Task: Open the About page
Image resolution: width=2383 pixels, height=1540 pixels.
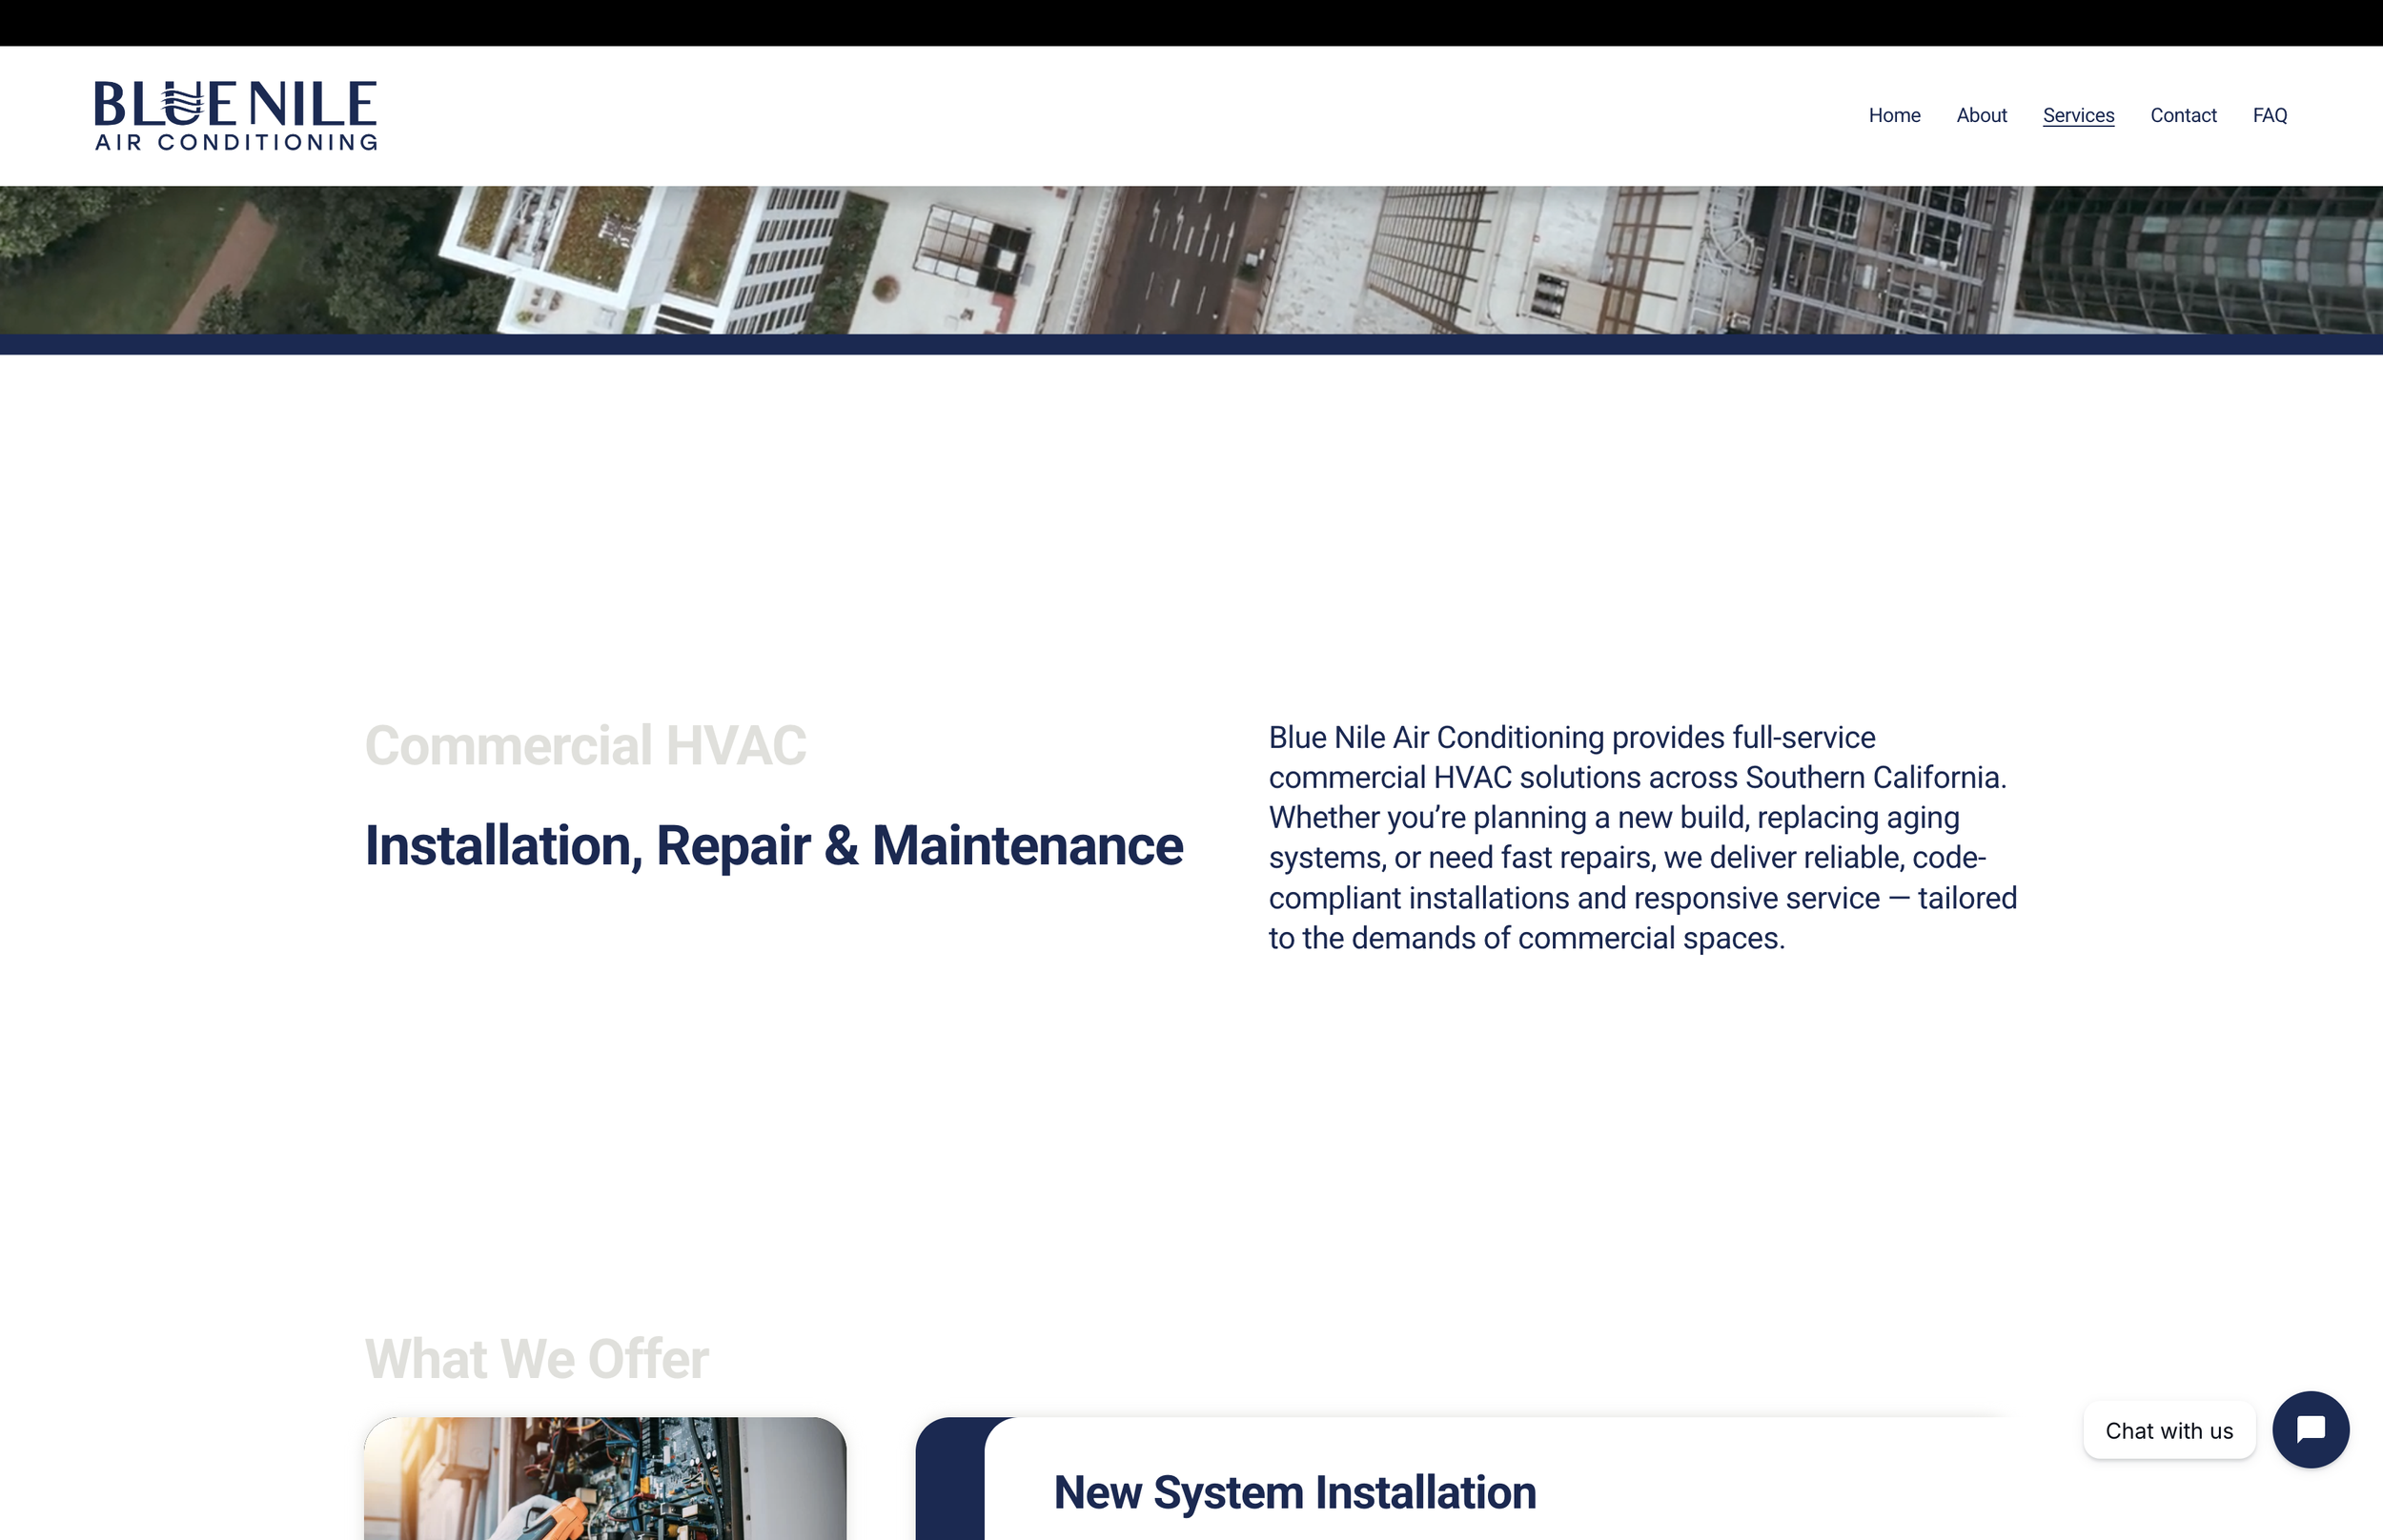Action: [x=1981, y=115]
